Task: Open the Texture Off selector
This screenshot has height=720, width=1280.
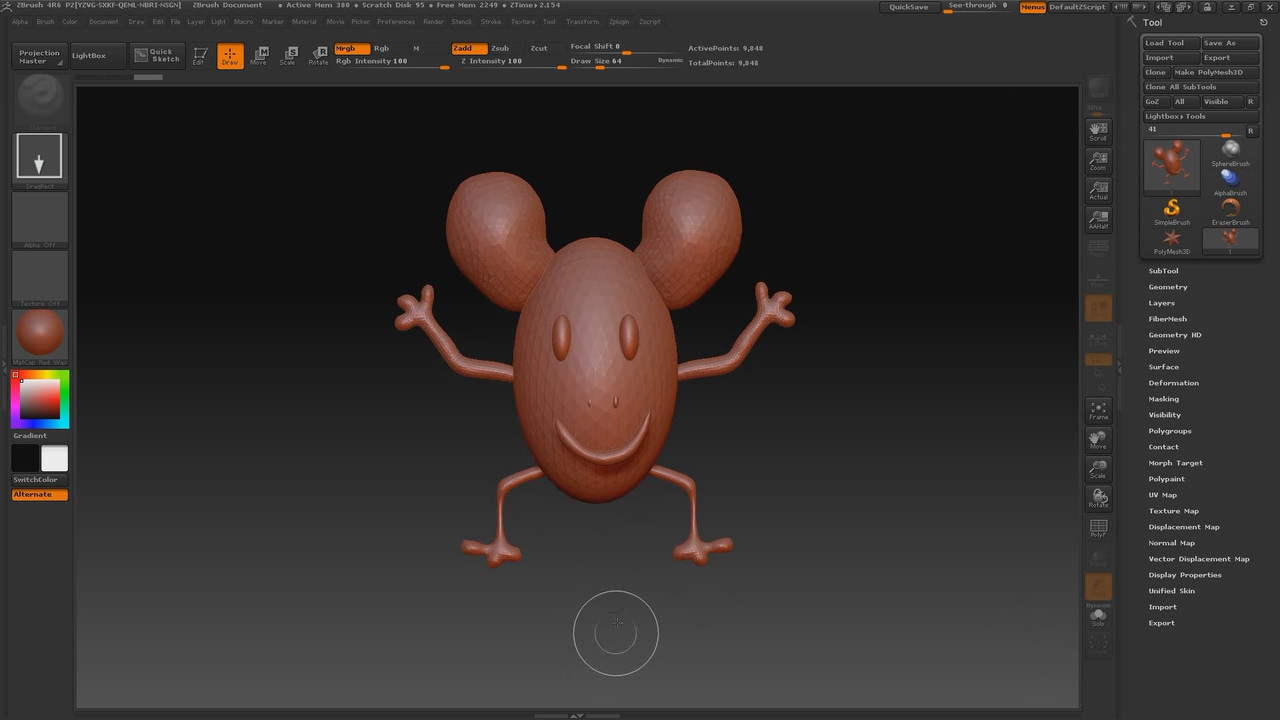Action: (x=40, y=277)
